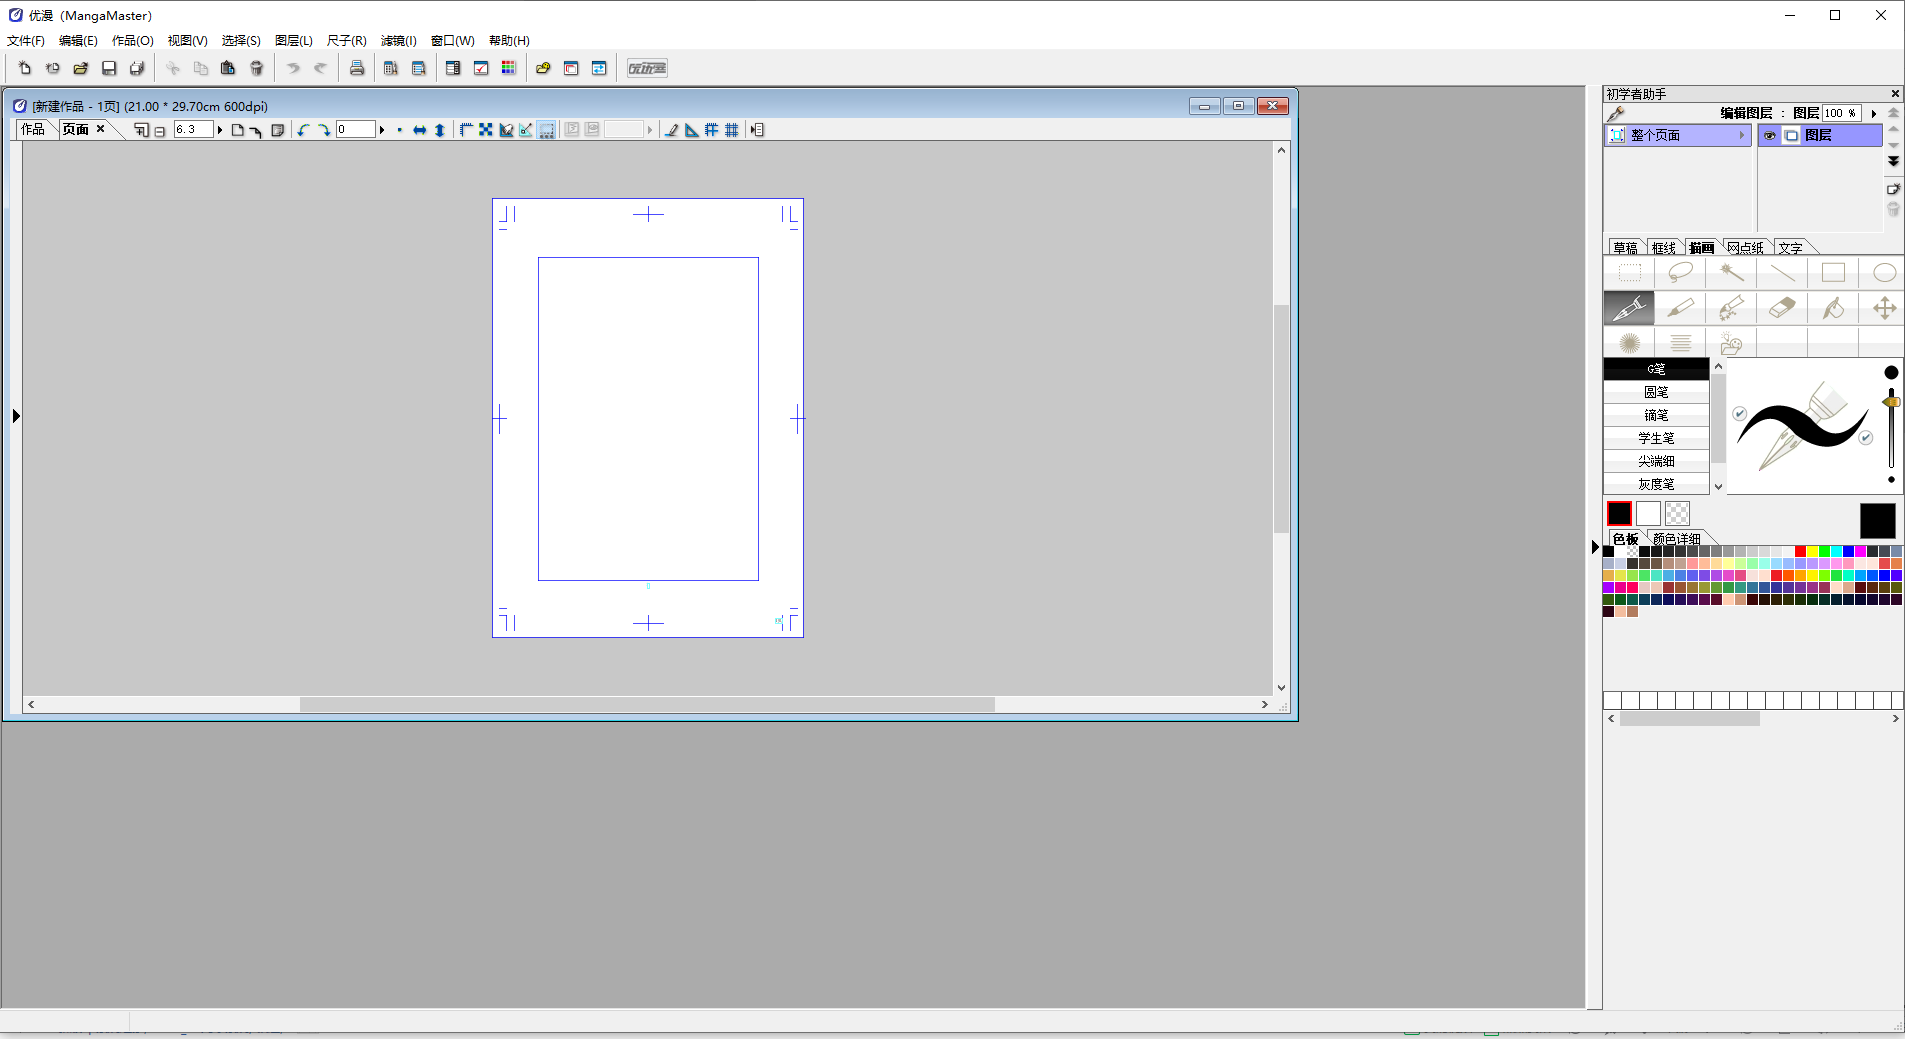This screenshot has width=1905, height=1039.
Task: Open the 滤镜(I) menu
Action: click(x=398, y=41)
